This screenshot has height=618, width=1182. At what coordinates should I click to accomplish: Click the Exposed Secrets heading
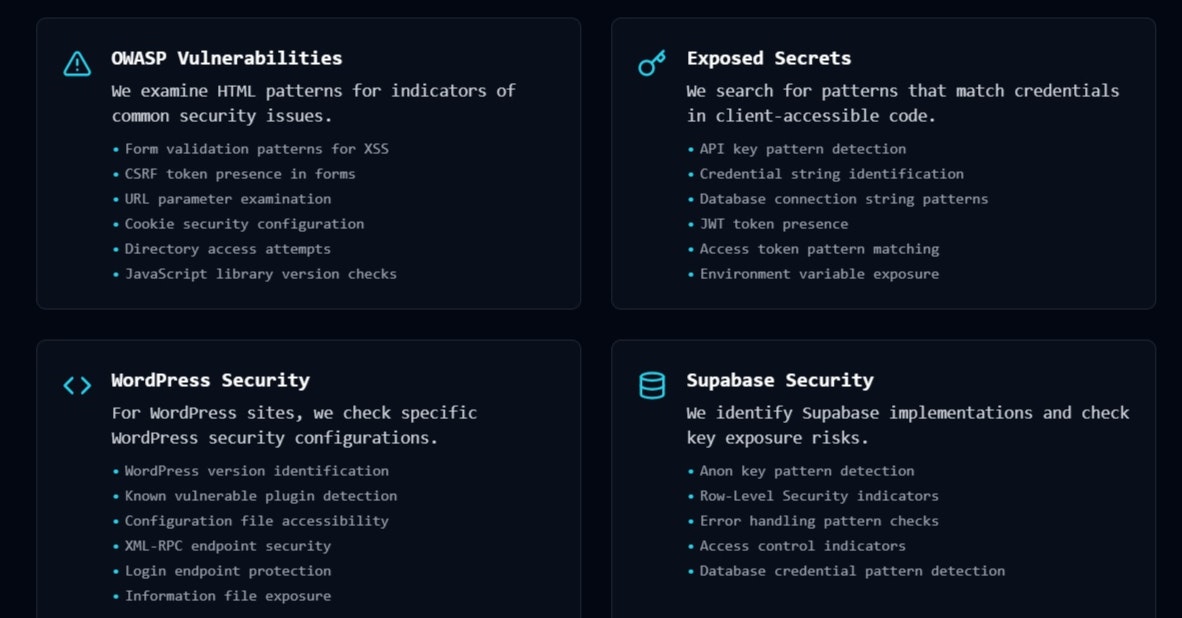coord(768,58)
